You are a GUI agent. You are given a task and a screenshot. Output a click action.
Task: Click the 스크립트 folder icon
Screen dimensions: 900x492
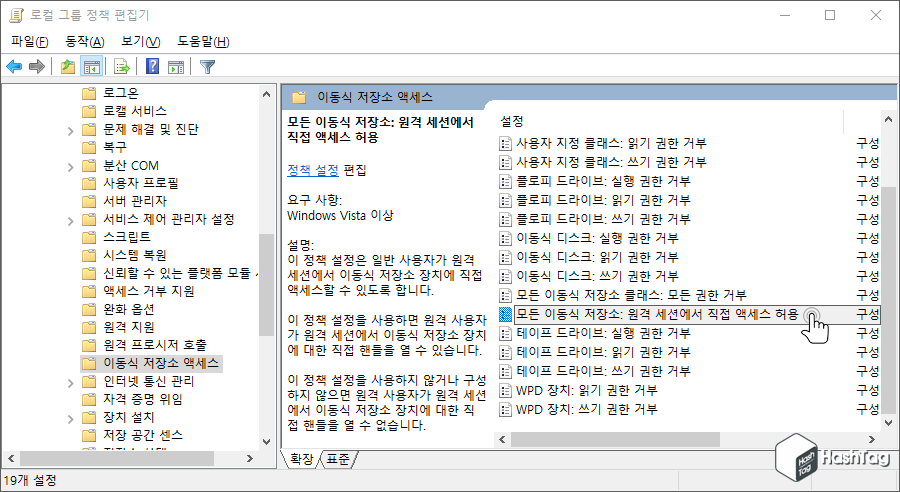tap(89, 237)
